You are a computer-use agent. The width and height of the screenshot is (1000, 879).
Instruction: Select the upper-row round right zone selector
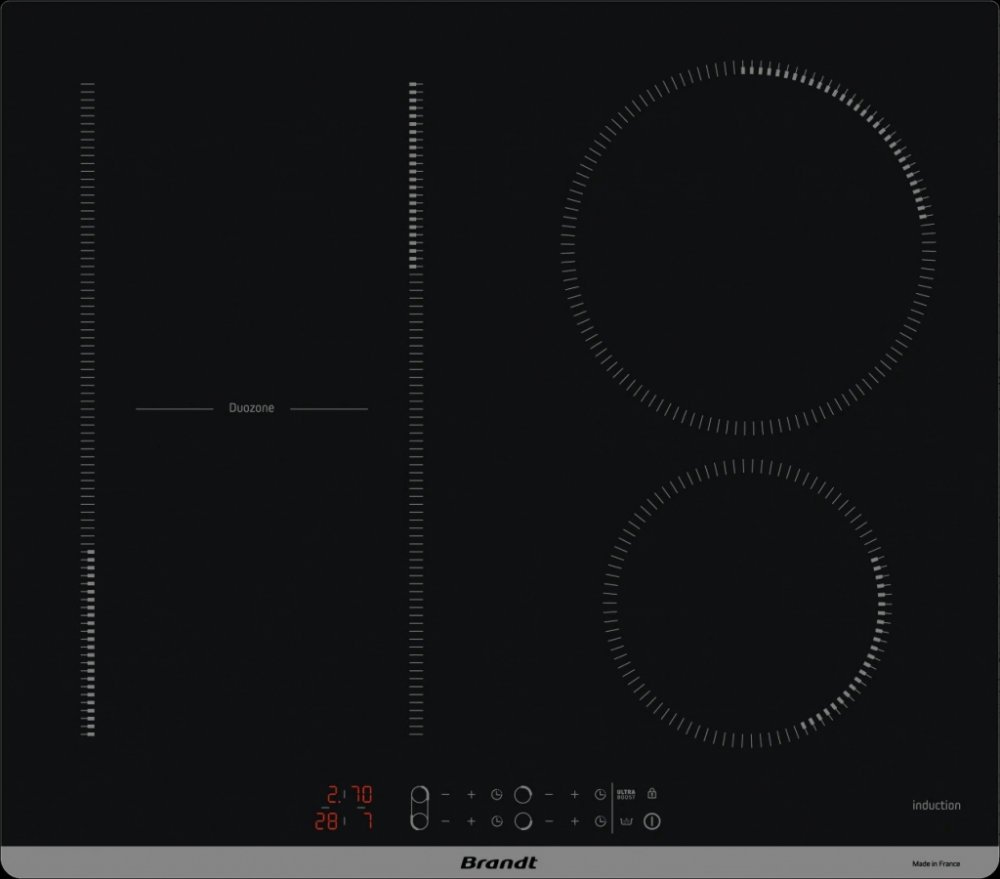[522, 795]
